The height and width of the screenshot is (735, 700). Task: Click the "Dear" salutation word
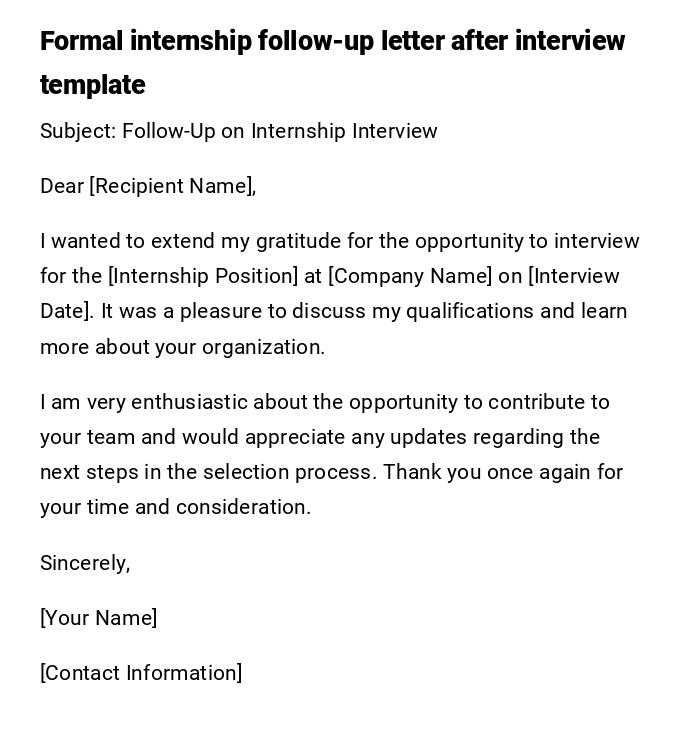pos(62,186)
